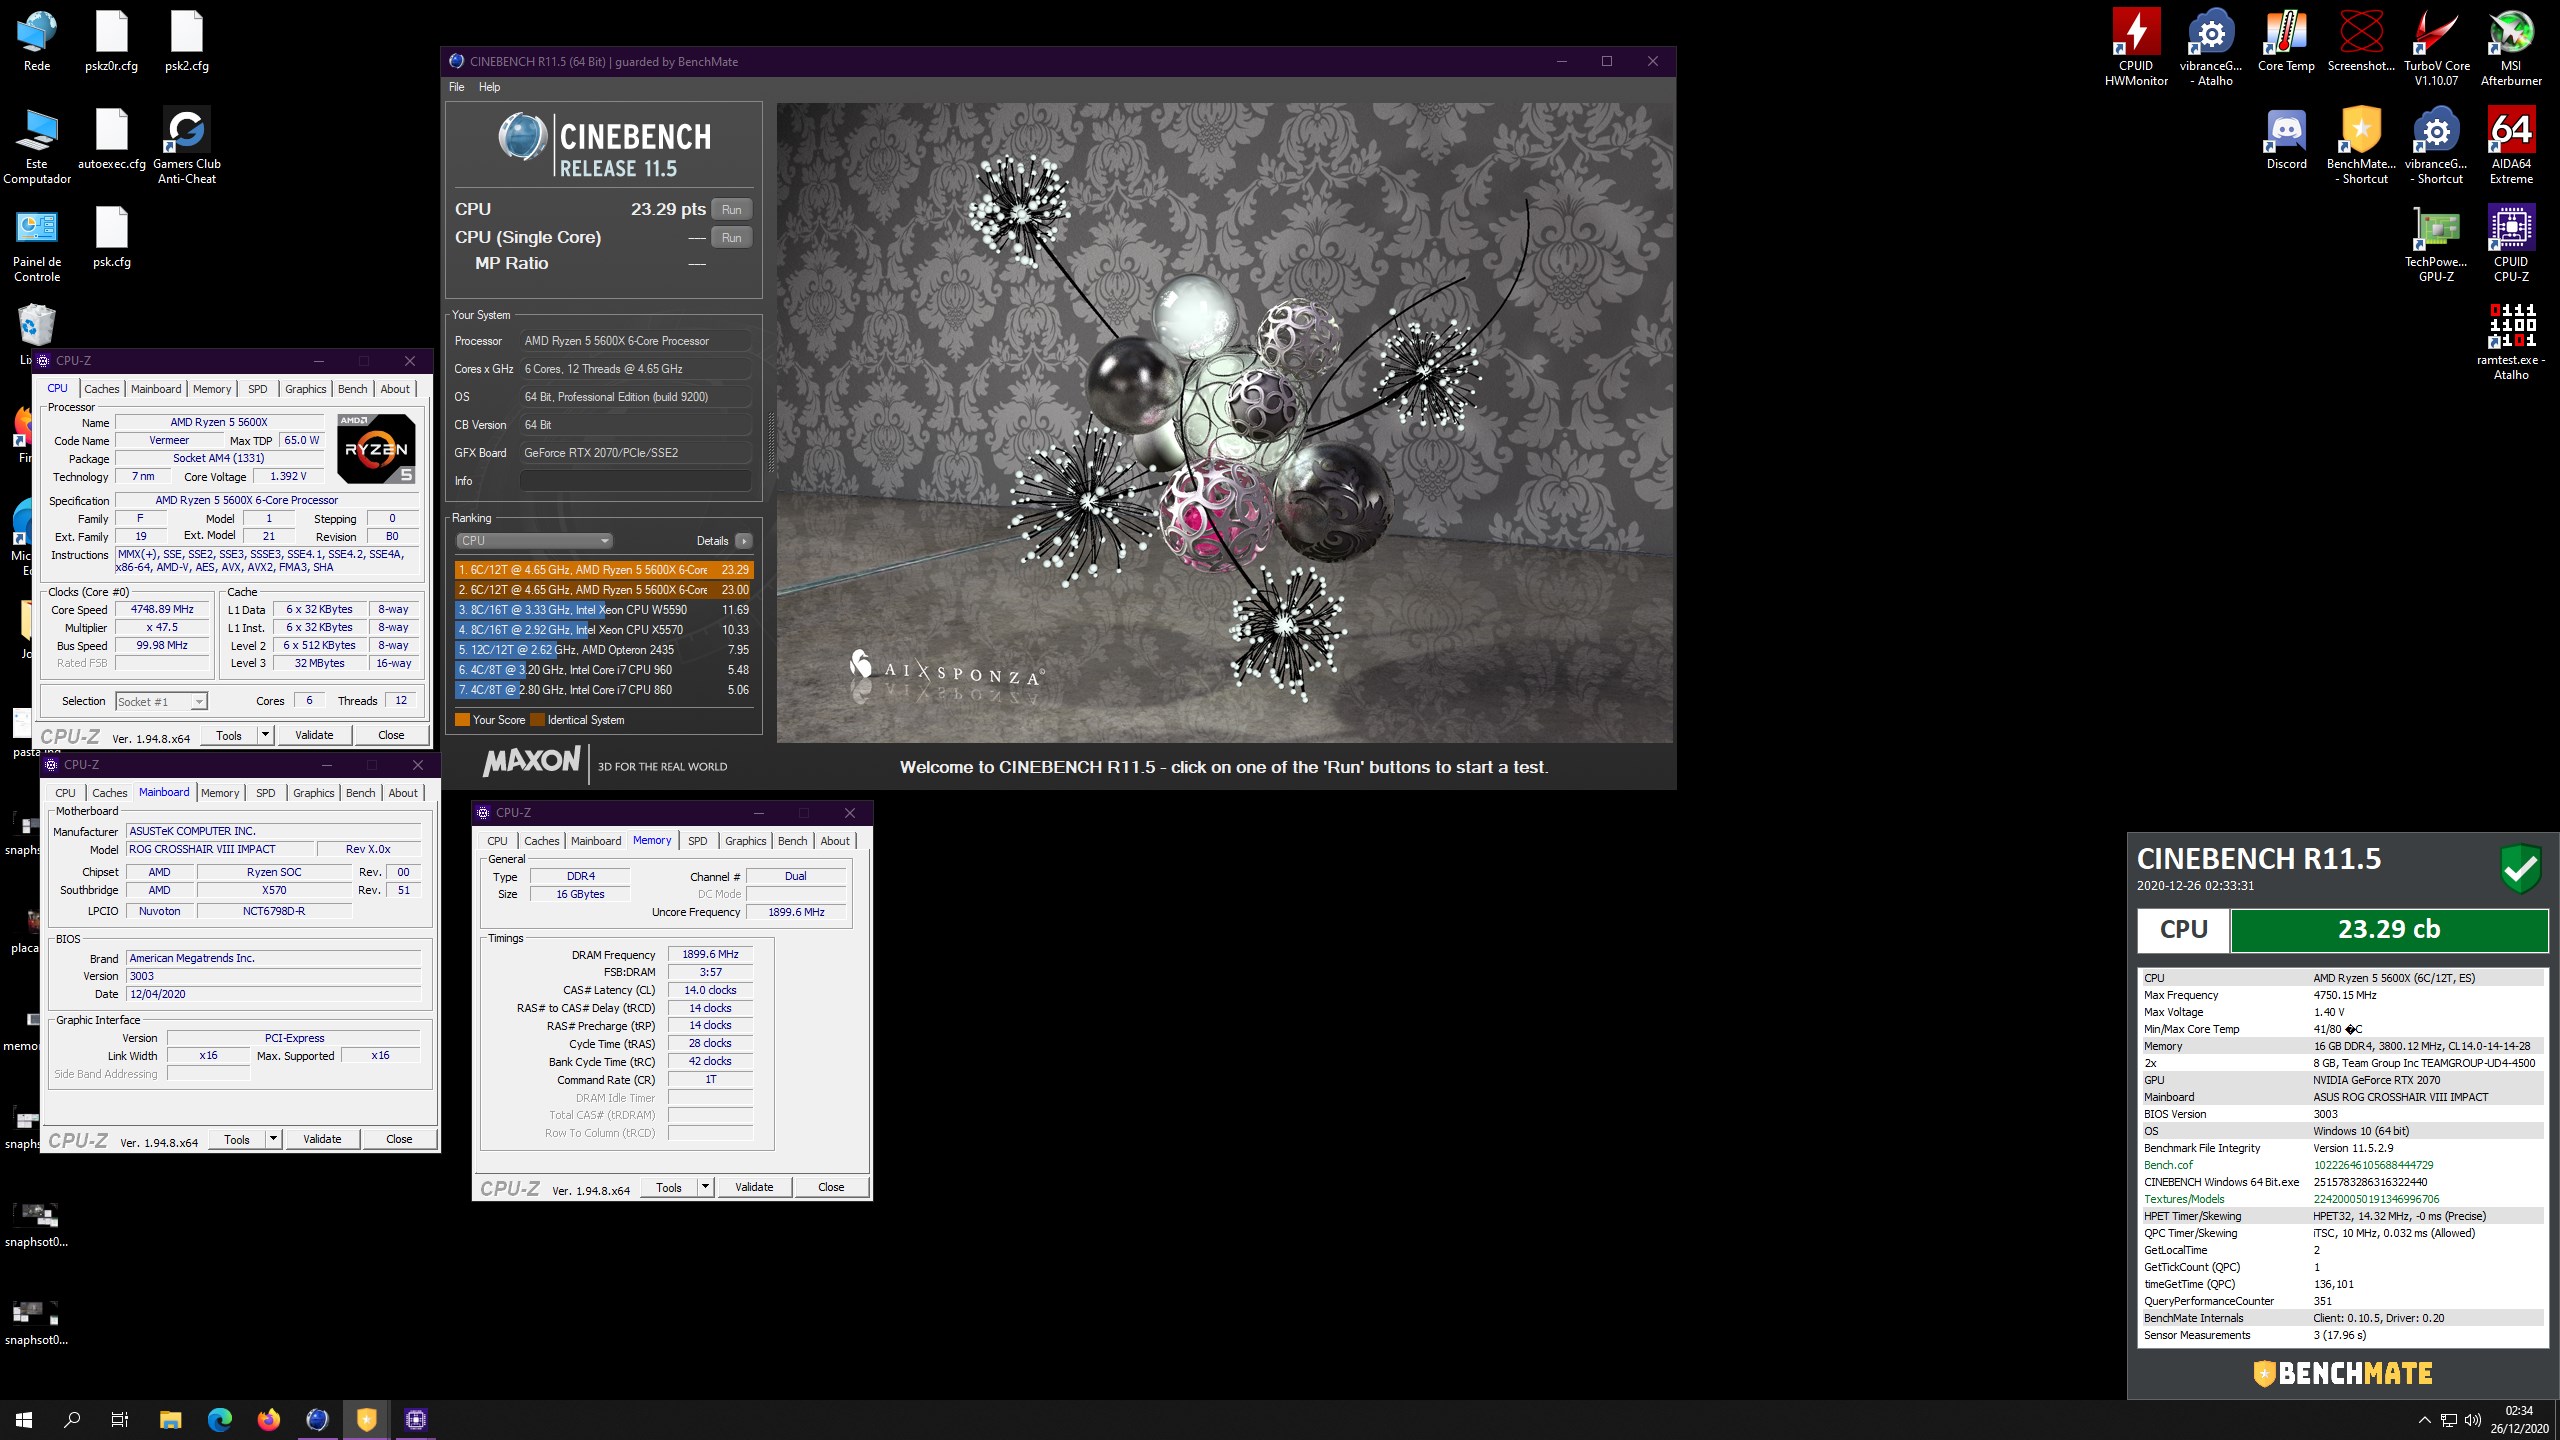This screenshot has width=2560, height=1440.
Task: Open the Rede network icon
Action: click(x=37, y=40)
